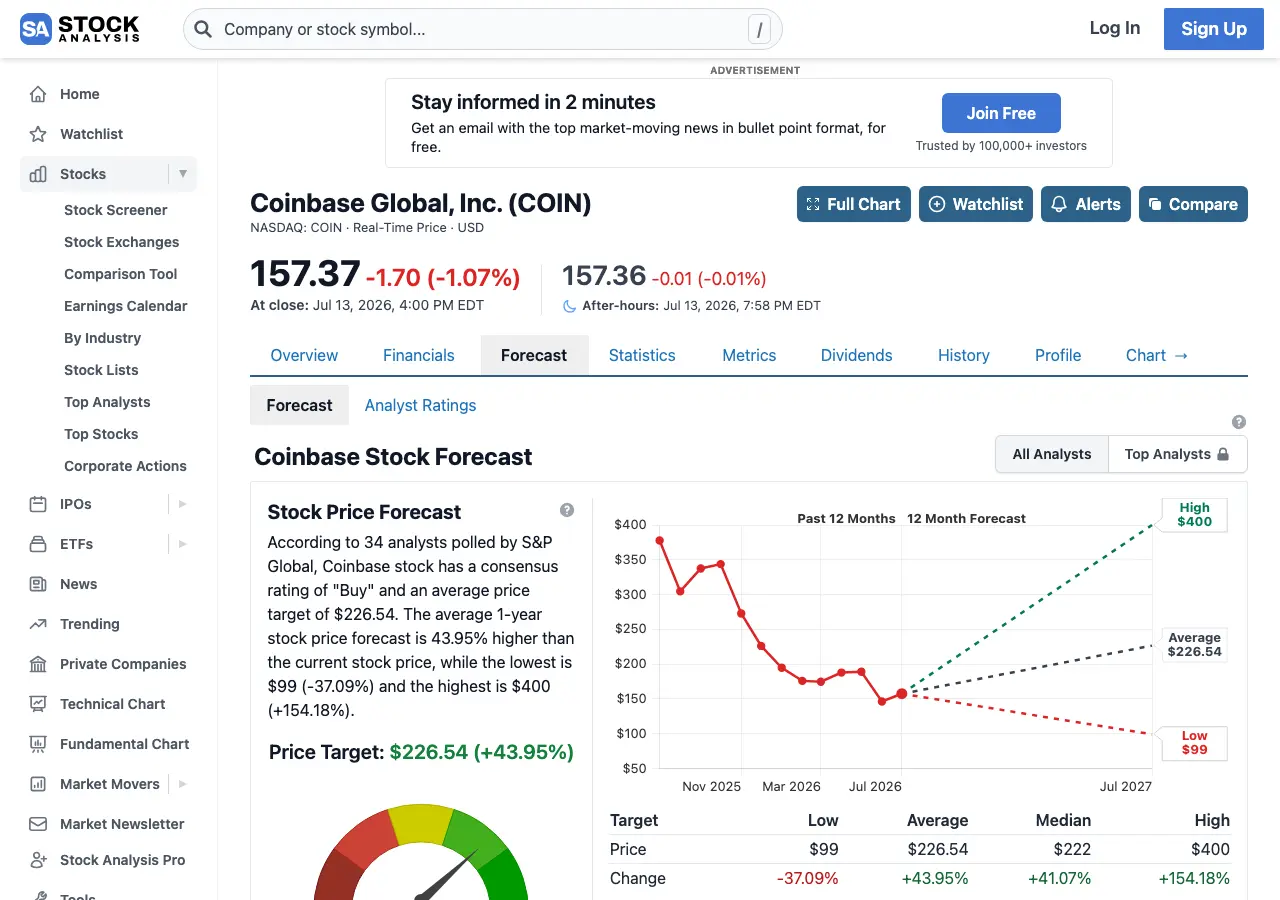Click the Watchlist star icon
Screen dimensions: 1280x900
[x=38, y=134]
